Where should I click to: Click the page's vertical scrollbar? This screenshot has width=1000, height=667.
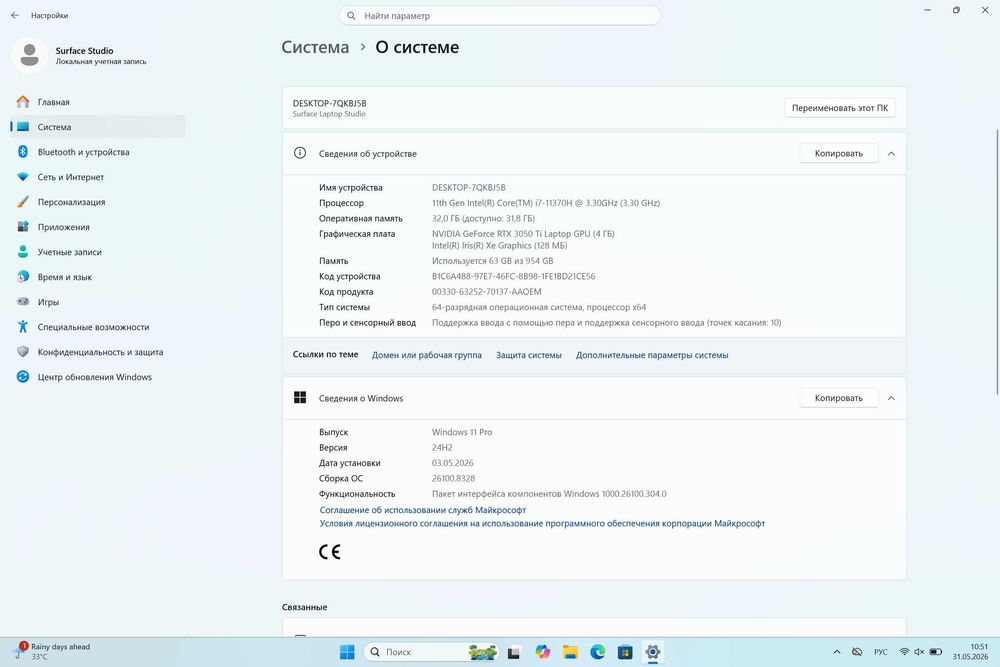[x=997, y=261]
